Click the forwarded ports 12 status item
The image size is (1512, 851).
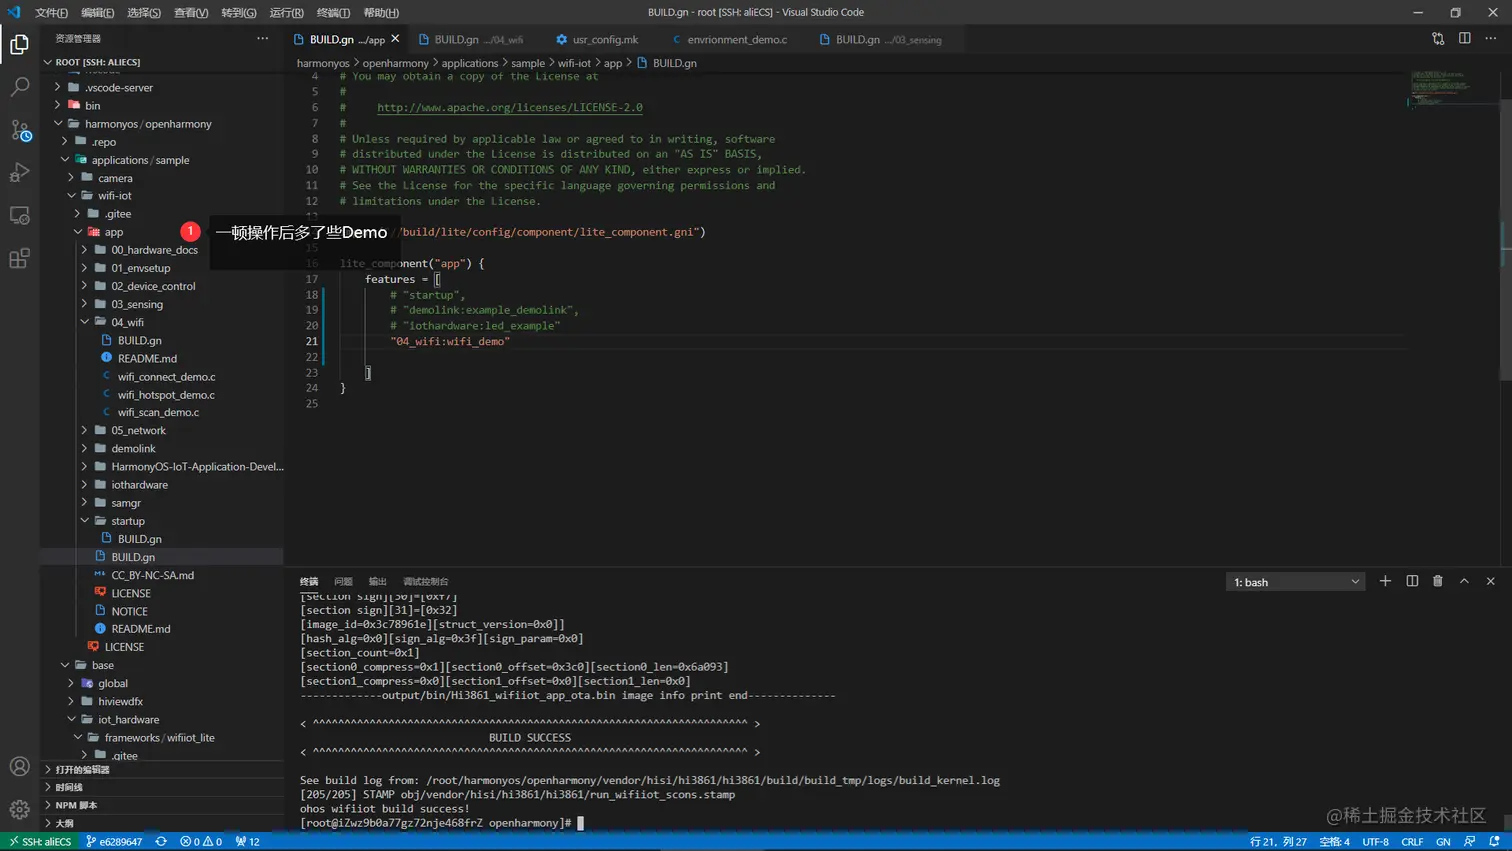pyautogui.click(x=248, y=842)
